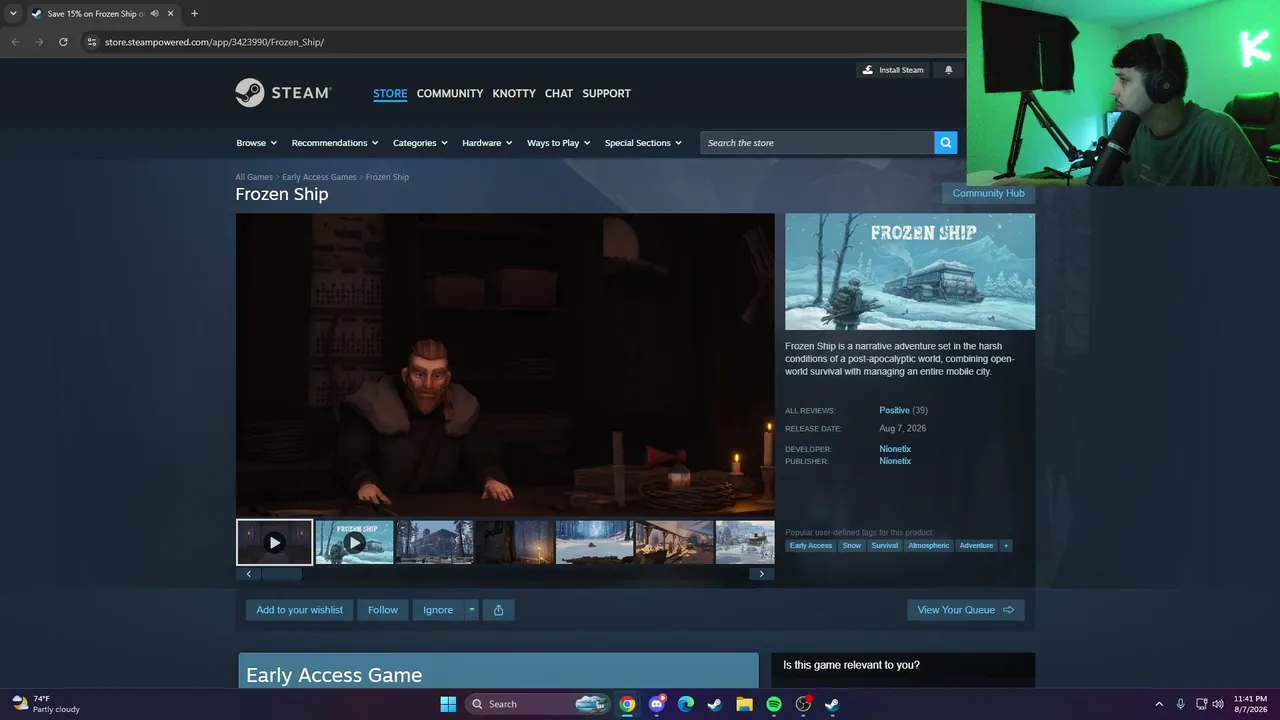This screenshot has width=1280, height=720.
Task: Open volume control from the system tray
Action: click(x=1218, y=704)
